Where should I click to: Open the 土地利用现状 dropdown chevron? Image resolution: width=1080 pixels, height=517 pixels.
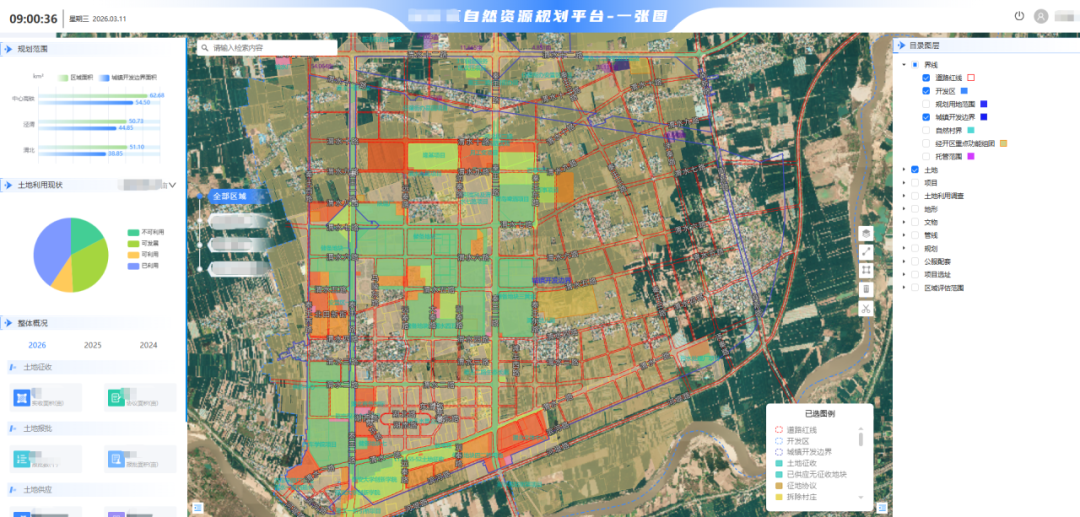[x=172, y=185]
